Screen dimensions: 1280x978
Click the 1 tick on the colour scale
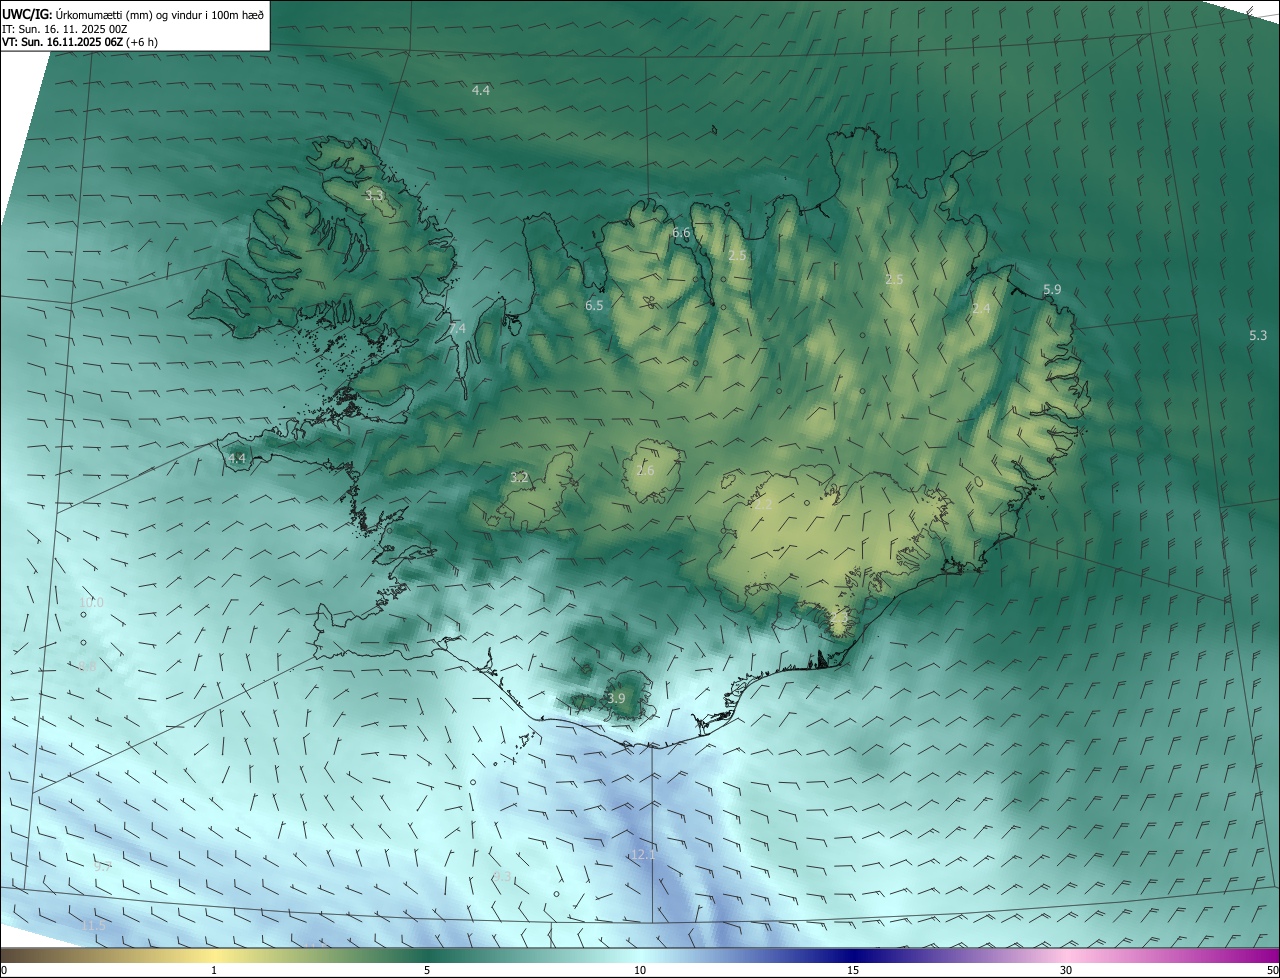click(214, 970)
